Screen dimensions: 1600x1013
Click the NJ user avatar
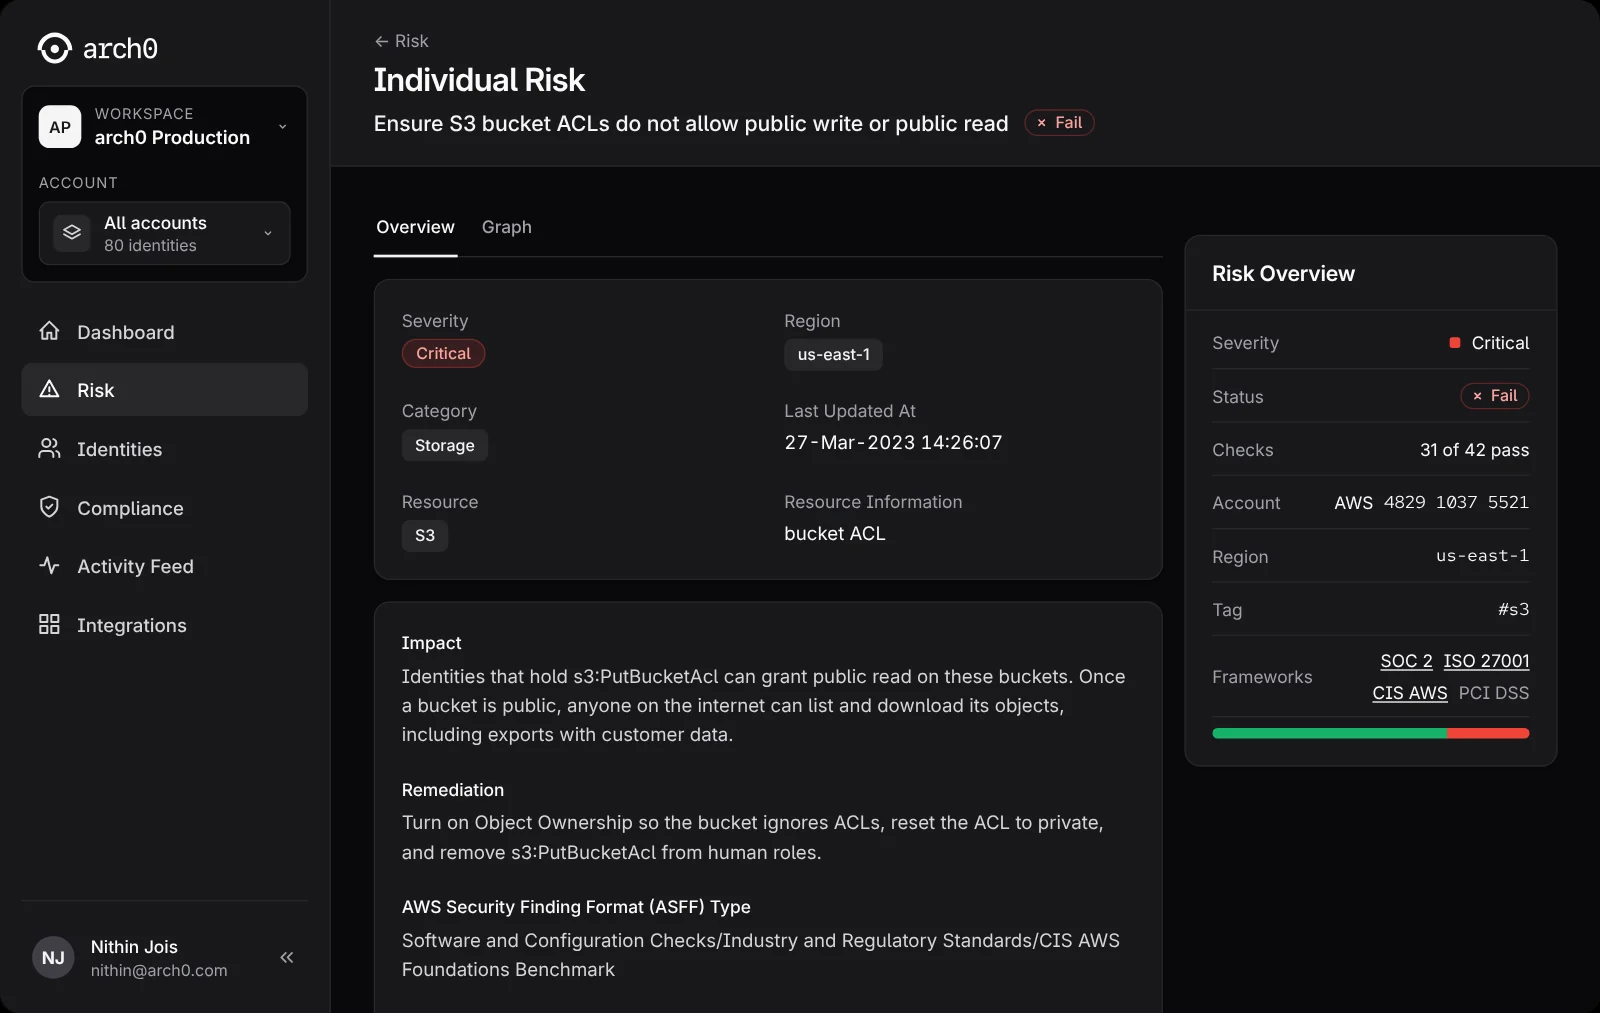(x=53, y=958)
